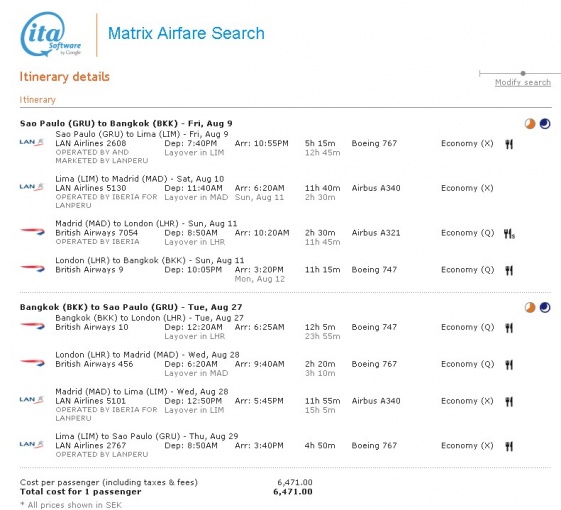Click the LAN logo for flight 5101
This screenshot has width=561, height=510.
click(32, 400)
